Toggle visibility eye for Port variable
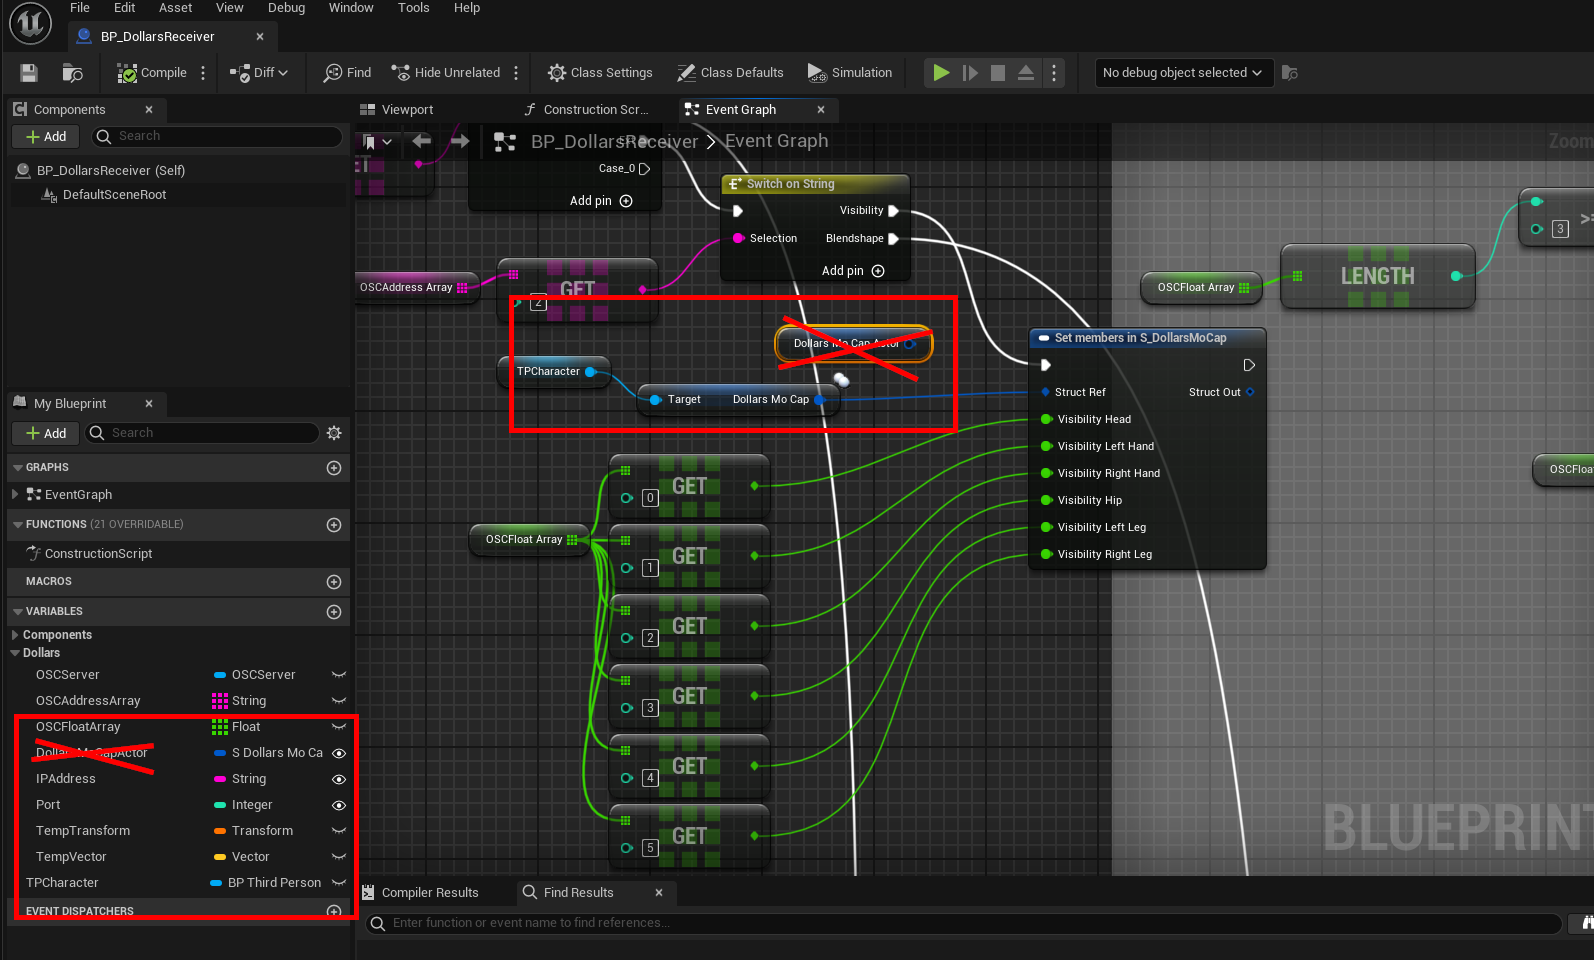Screen dimensions: 1594x960 pos(339,805)
